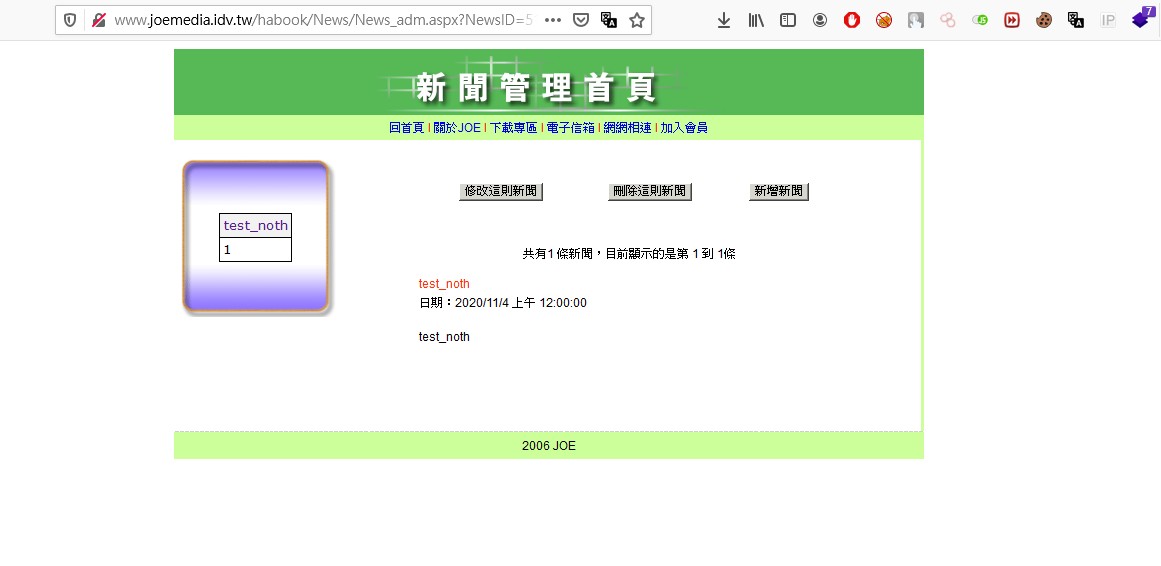Click the red stop-hand adblock extension icon
This screenshot has height=566, width=1161.
pyautogui.click(x=852, y=21)
